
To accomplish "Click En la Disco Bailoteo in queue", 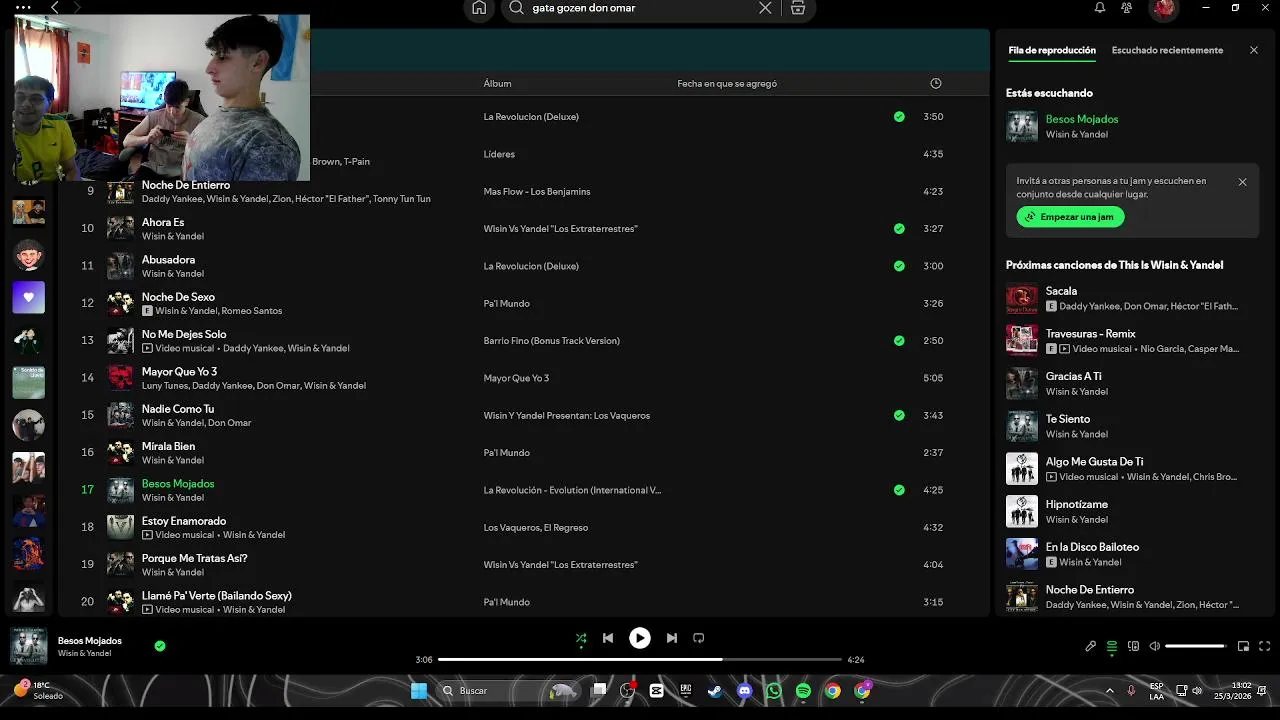I will tap(1092, 547).
